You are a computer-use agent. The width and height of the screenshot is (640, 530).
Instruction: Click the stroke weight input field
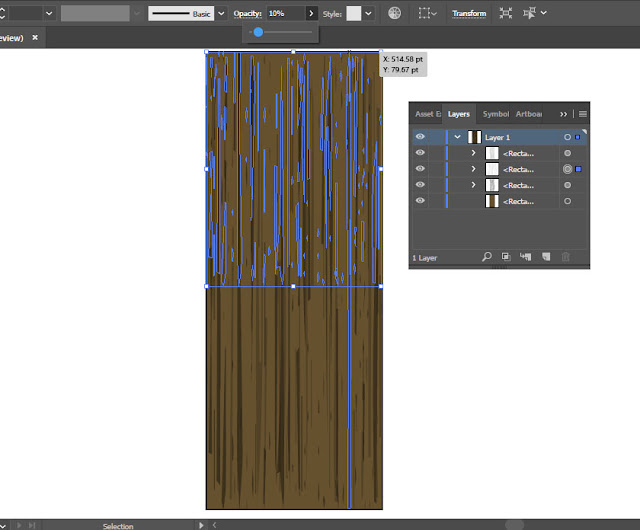25,13
